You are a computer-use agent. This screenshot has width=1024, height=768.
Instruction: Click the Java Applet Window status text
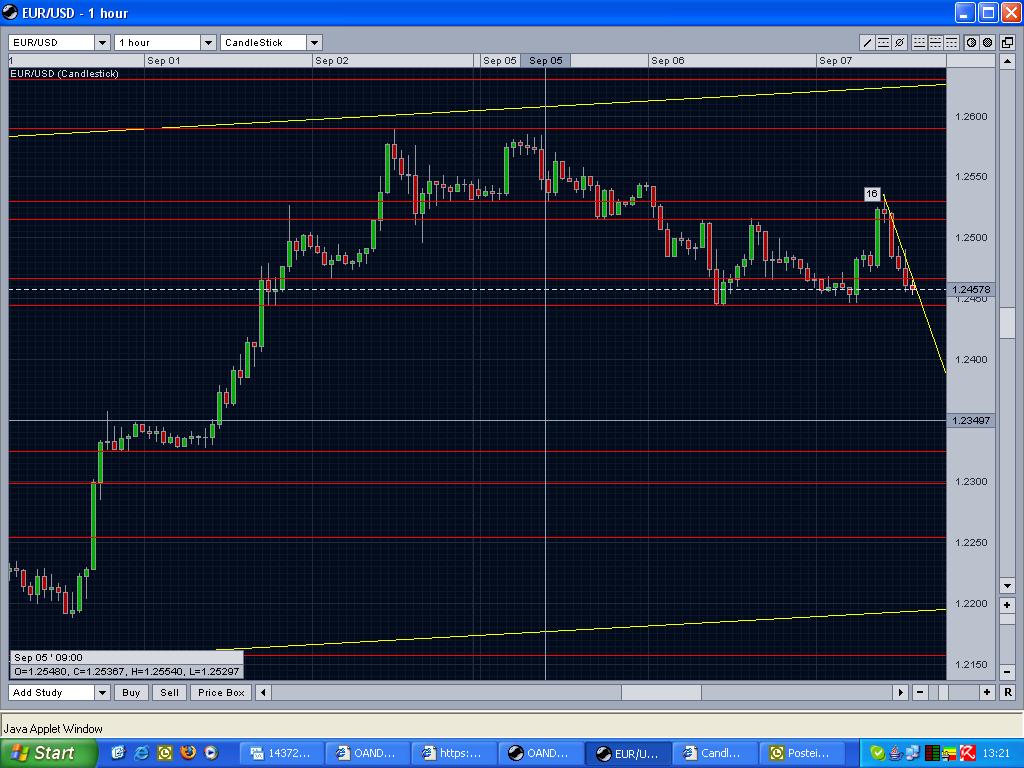53,729
